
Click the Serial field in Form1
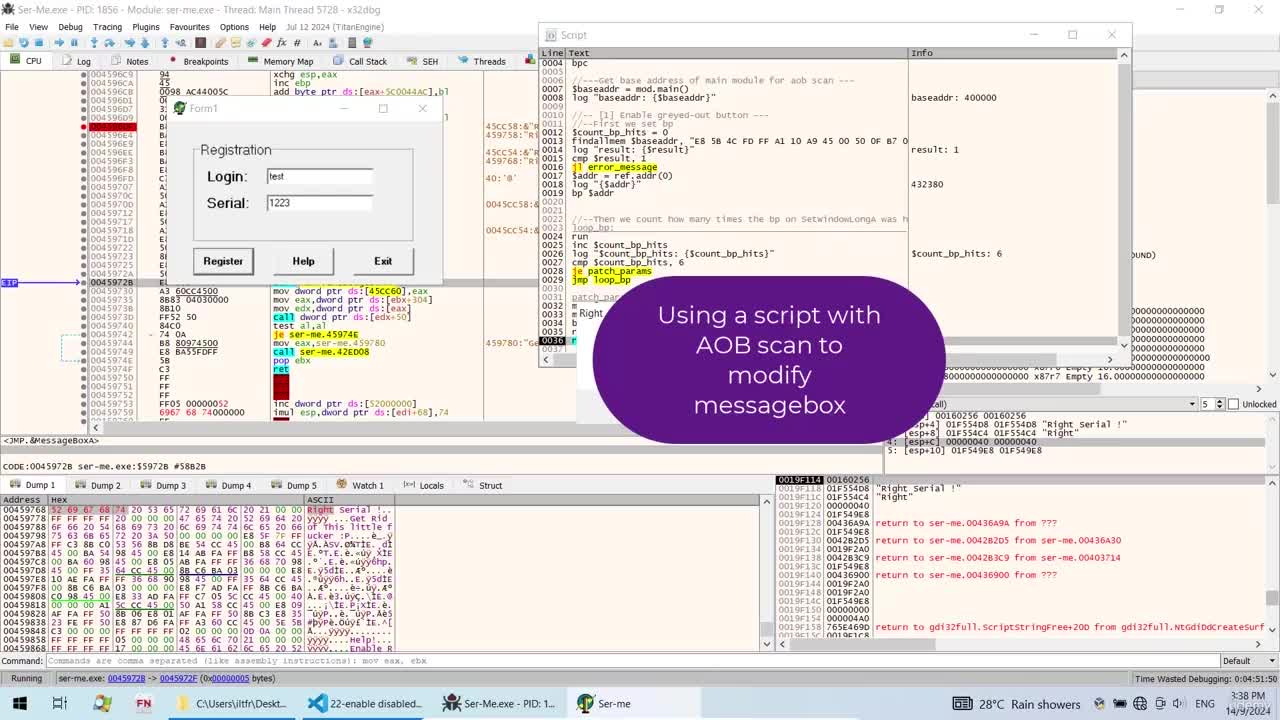[x=320, y=202]
